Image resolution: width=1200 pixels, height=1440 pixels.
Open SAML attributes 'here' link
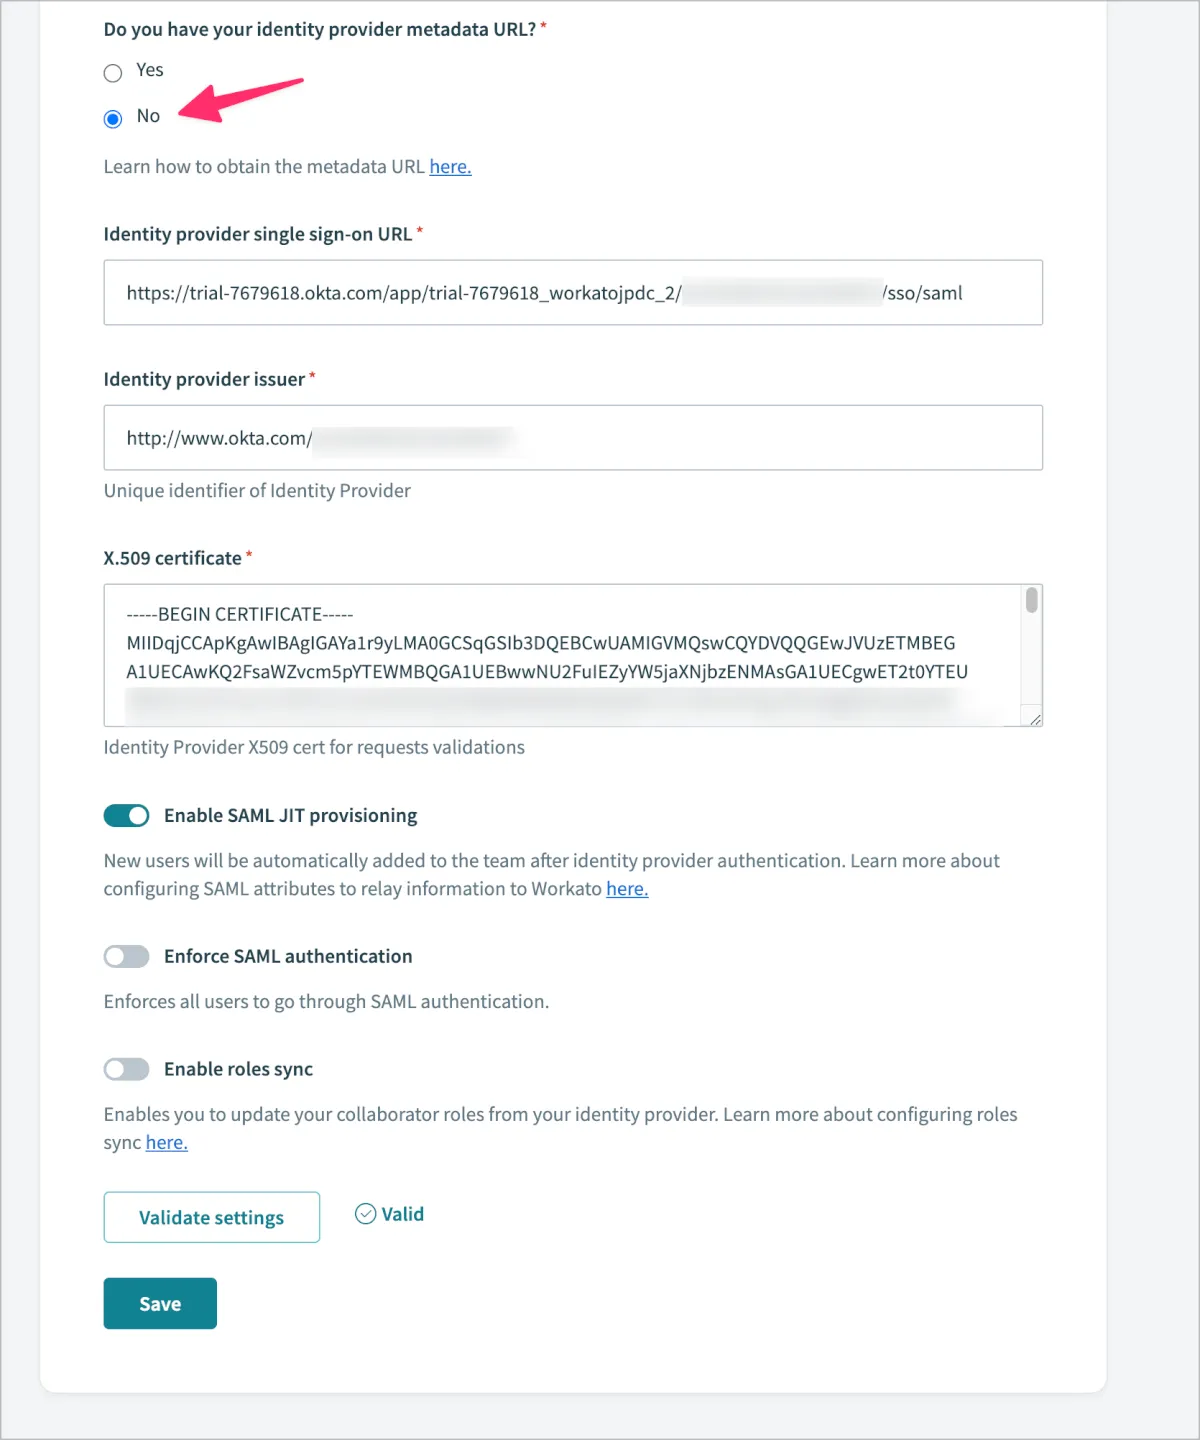[x=627, y=889]
